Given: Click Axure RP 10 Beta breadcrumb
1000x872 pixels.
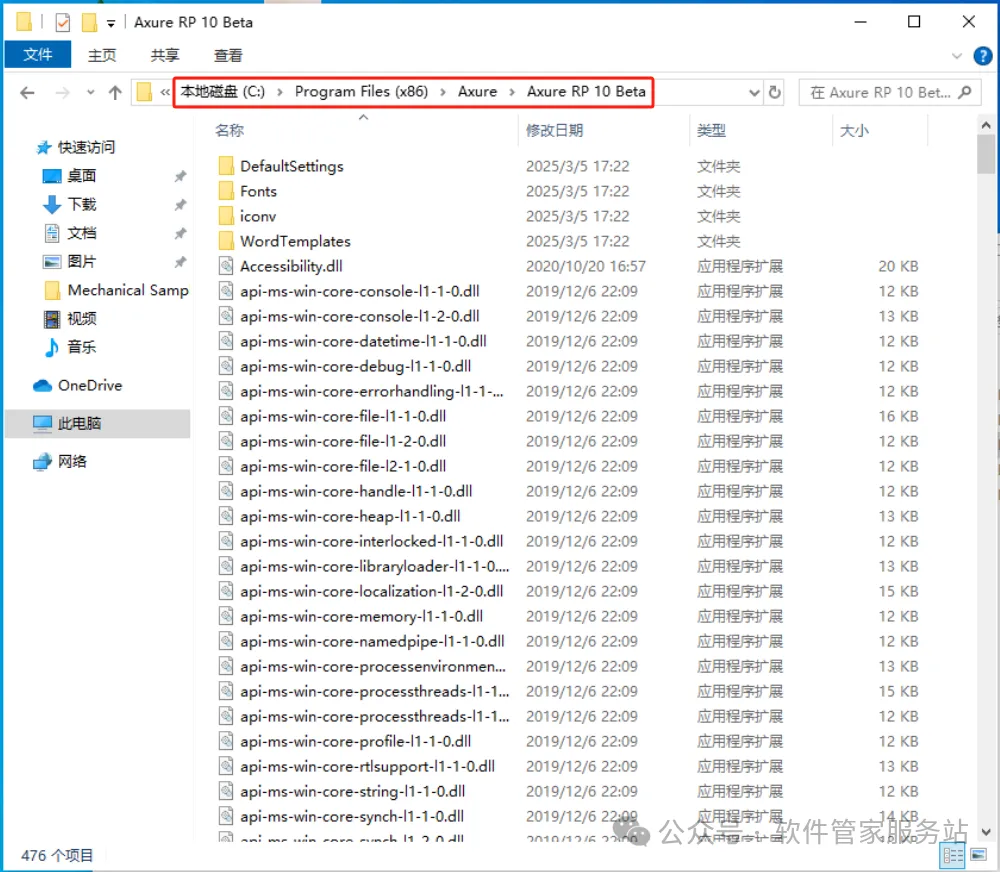Looking at the screenshot, I should pos(586,92).
